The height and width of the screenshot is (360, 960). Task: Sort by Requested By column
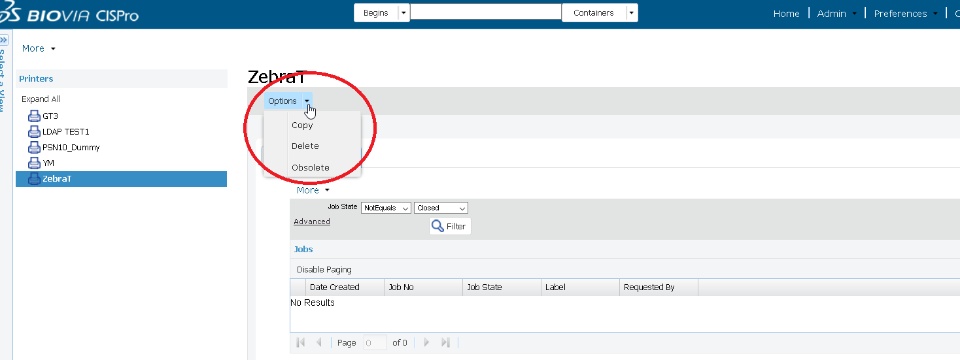click(658, 287)
